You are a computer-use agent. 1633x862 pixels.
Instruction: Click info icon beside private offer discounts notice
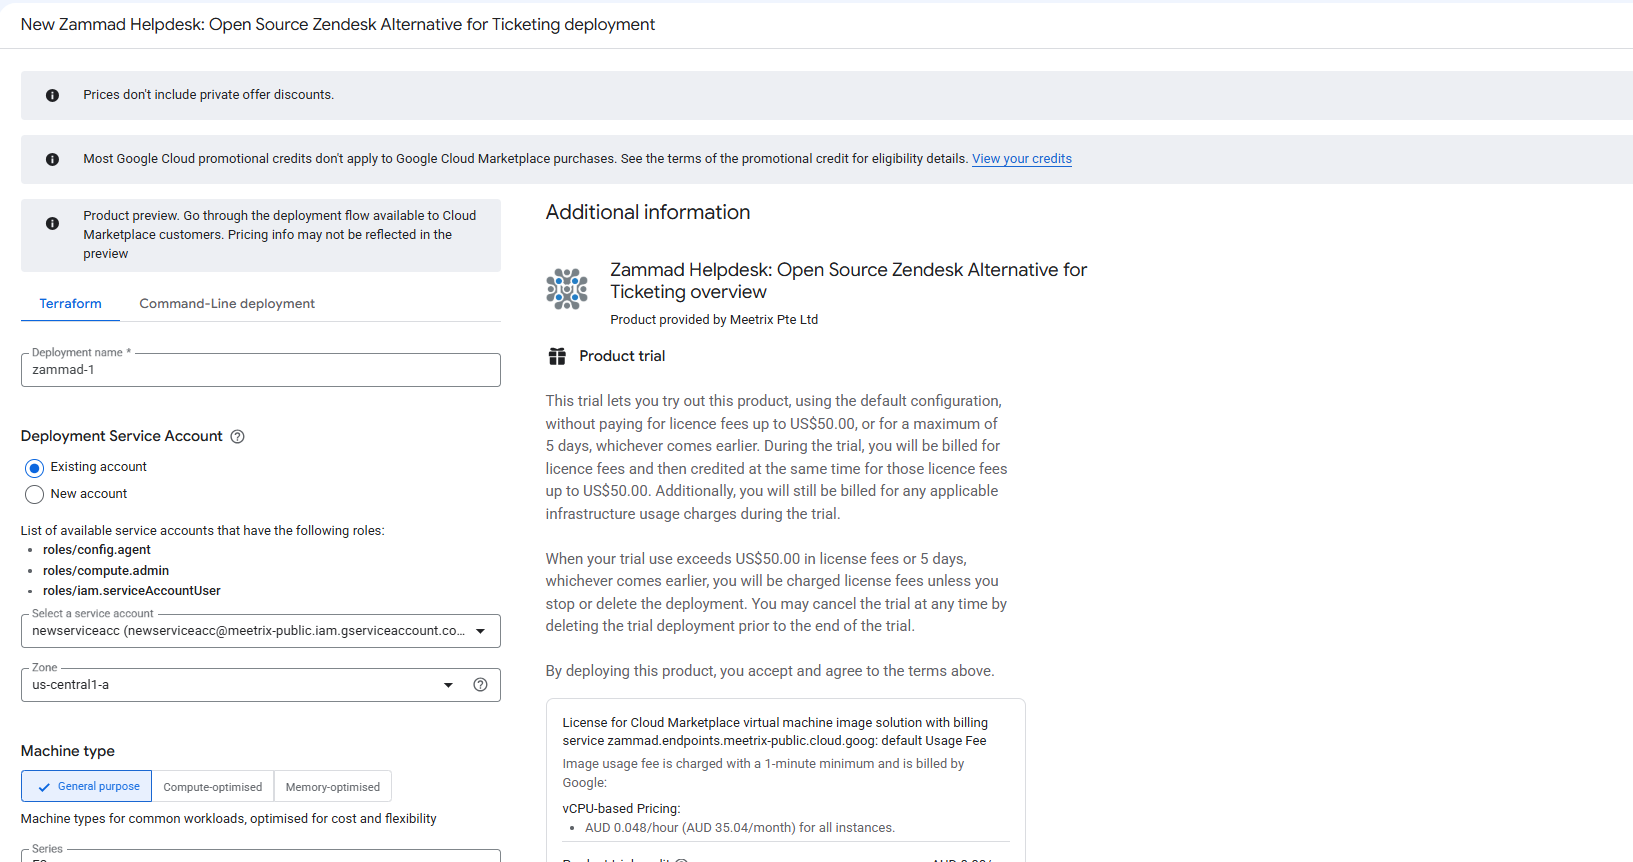[x=52, y=95]
